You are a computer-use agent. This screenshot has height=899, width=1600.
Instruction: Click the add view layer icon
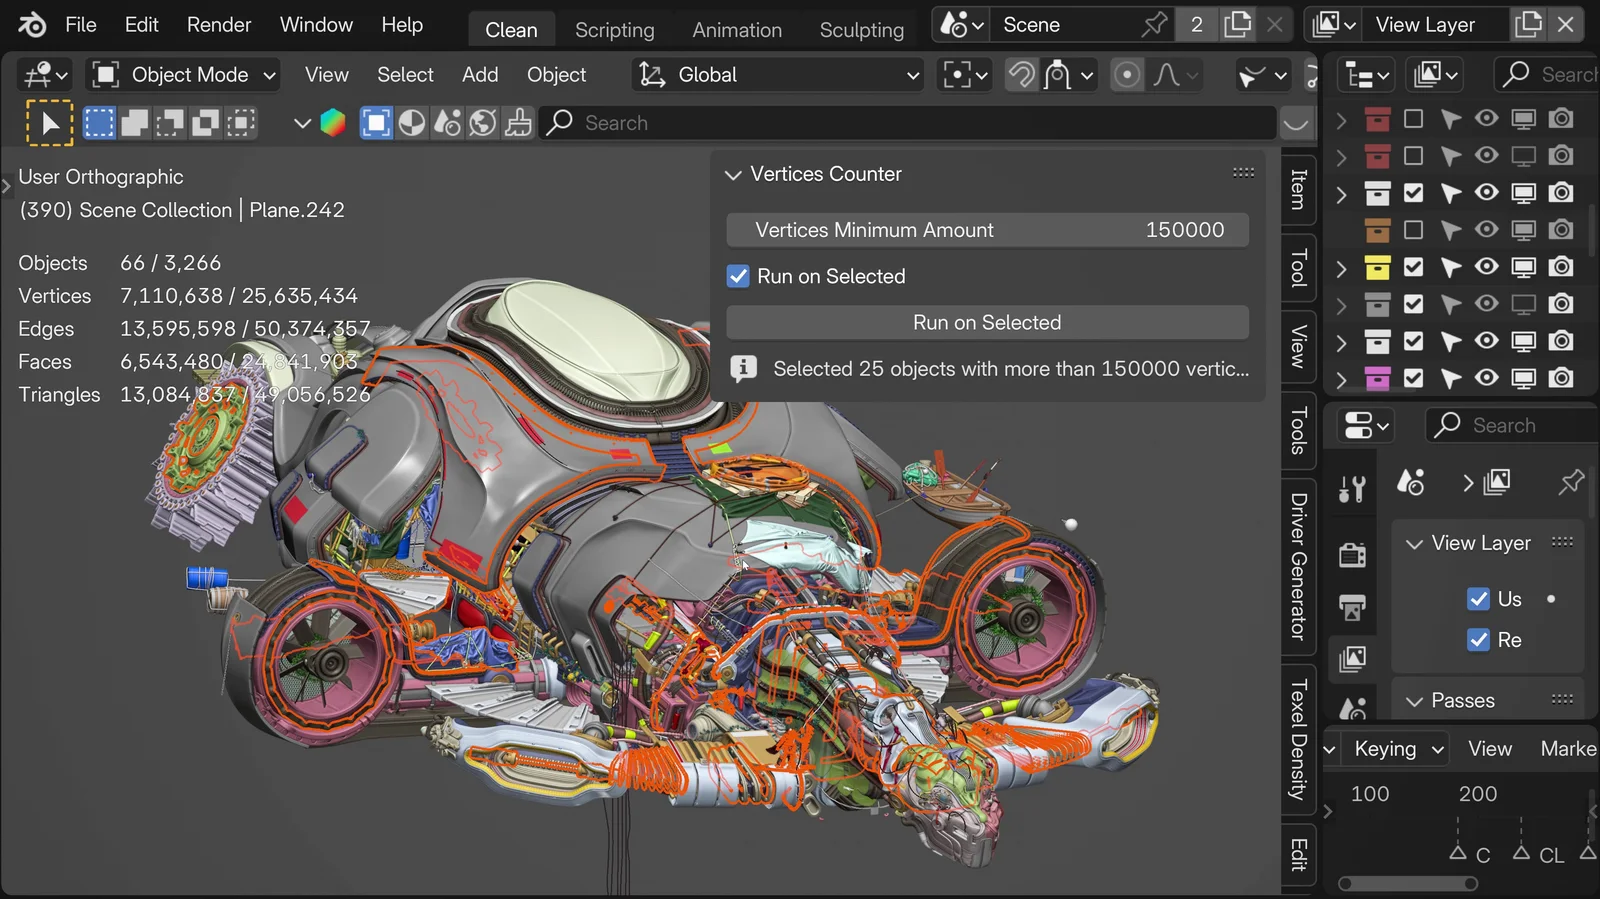point(1528,25)
